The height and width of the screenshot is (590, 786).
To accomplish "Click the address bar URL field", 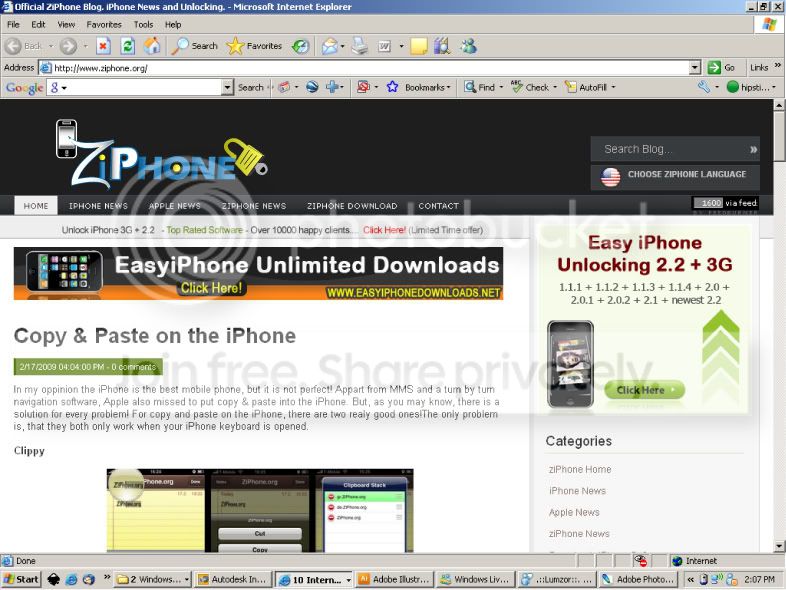I will pos(363,67).
